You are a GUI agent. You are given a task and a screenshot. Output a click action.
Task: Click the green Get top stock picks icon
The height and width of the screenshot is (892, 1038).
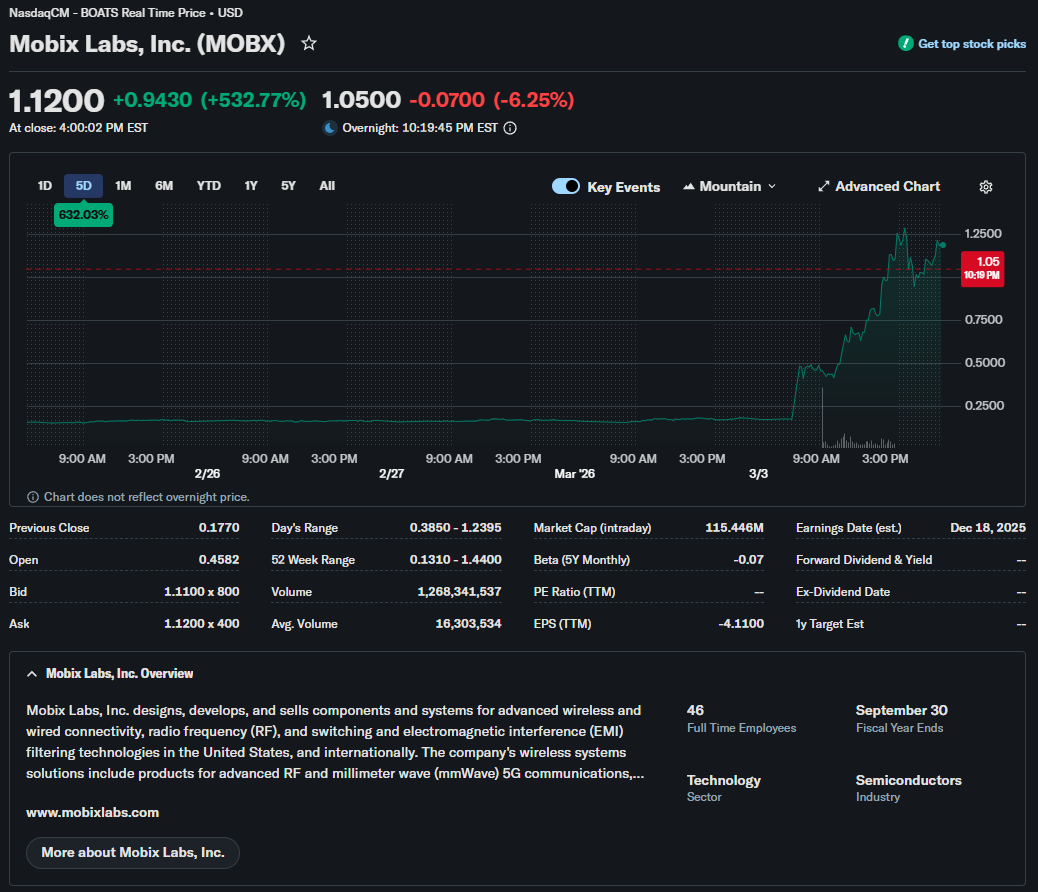[x=906, y=44]
